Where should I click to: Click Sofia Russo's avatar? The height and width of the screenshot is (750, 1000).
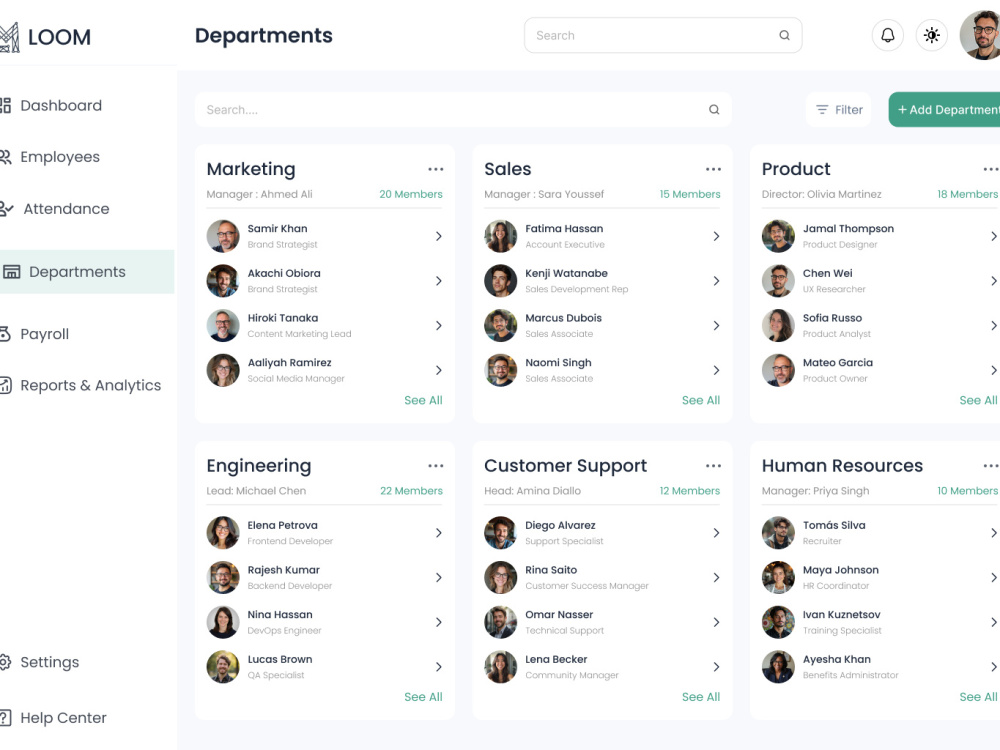click(x=778, y=325)
